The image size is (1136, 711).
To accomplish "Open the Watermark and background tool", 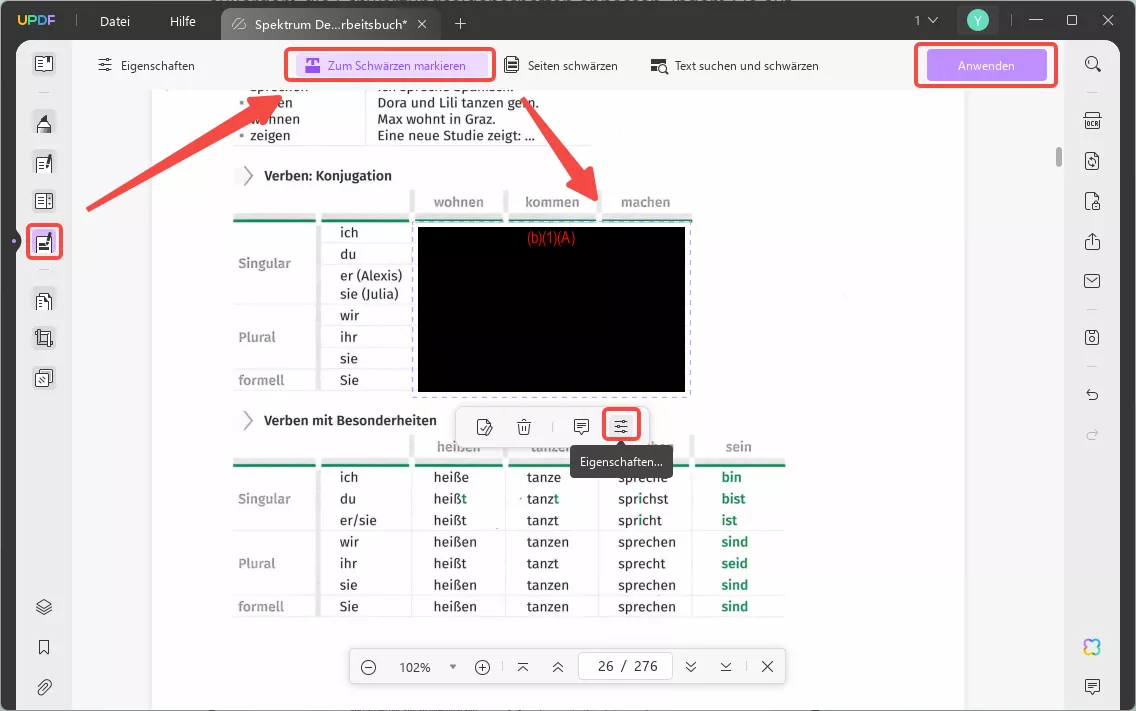I will click(43, 378).
